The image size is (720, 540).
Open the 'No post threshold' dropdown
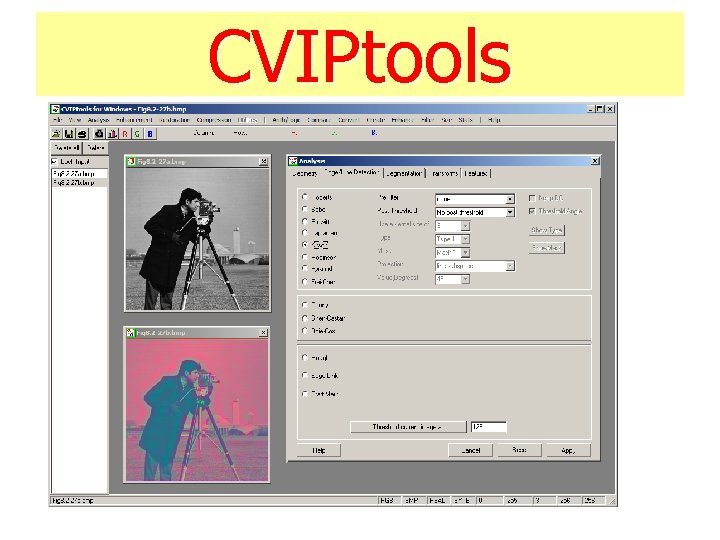pos(510,213)
